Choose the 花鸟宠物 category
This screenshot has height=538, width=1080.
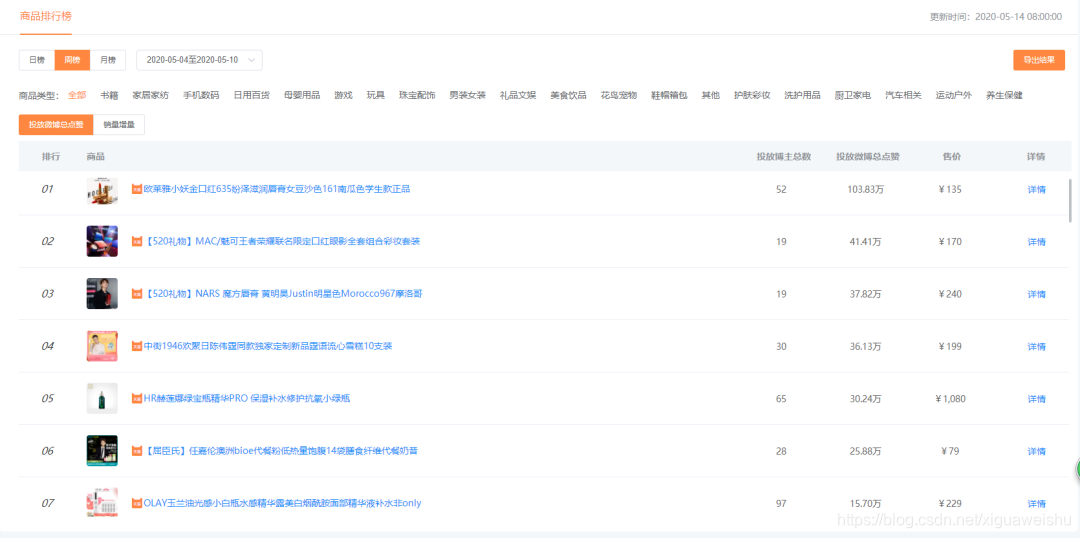tap(619, 95)
